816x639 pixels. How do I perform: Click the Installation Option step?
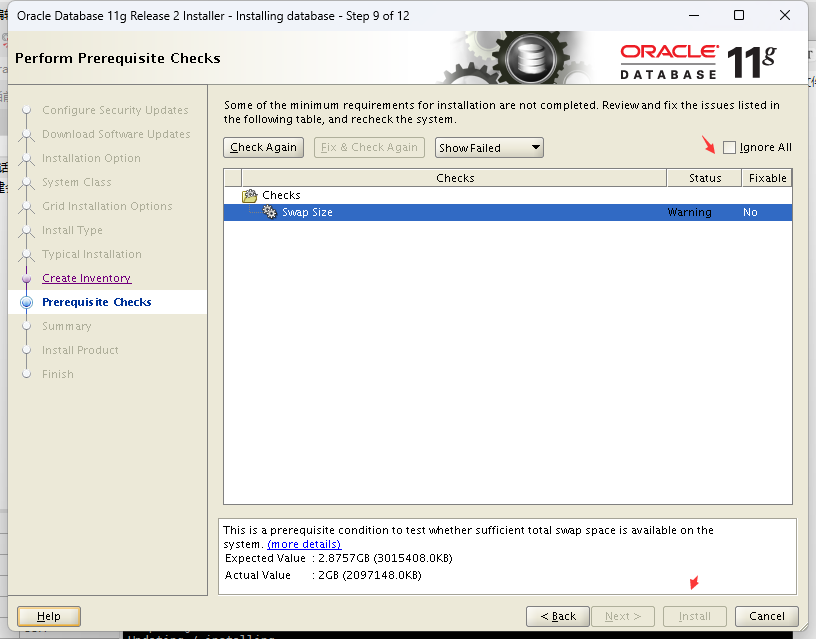tap(91, 158)
